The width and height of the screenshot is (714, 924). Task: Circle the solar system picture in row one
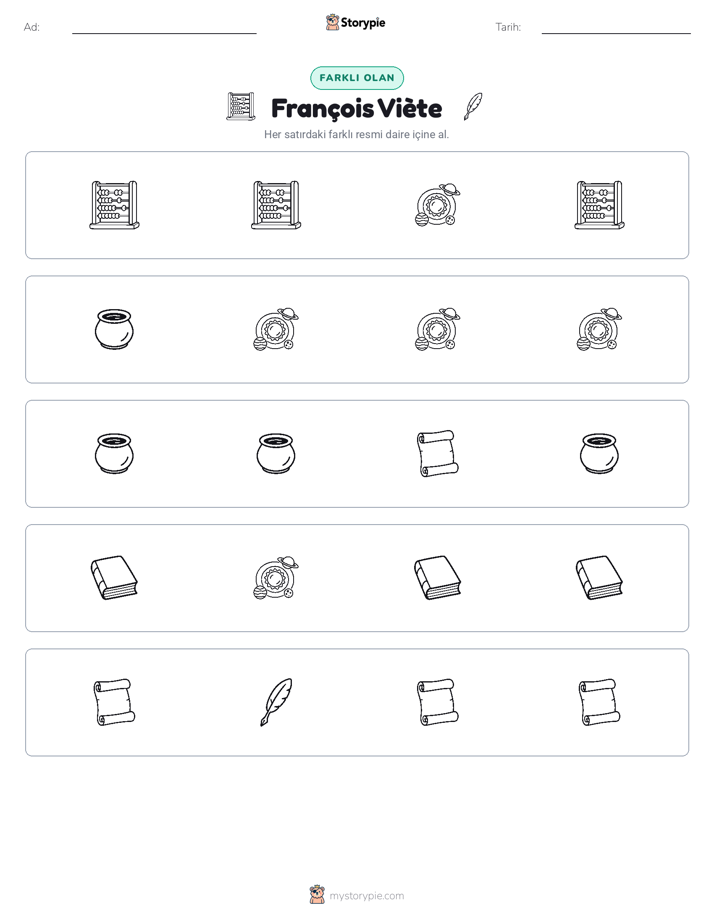tap(438, 205)
